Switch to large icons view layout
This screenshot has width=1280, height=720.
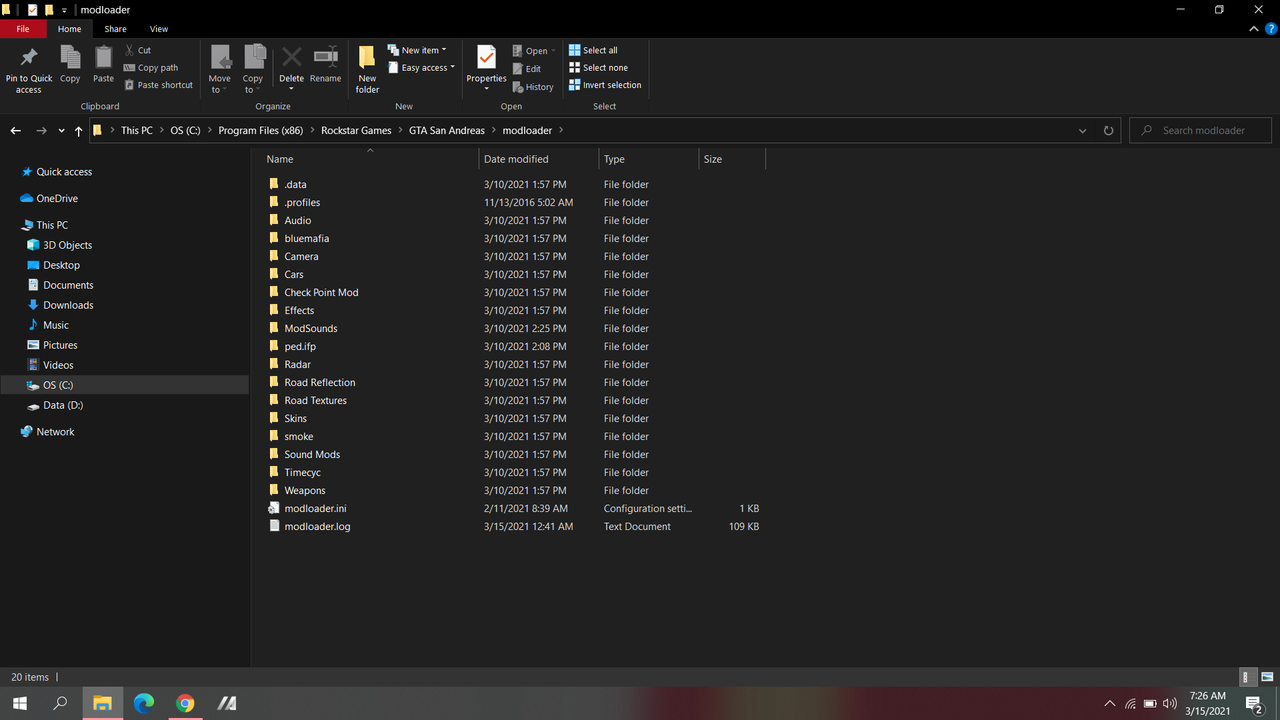point(1267,677)
